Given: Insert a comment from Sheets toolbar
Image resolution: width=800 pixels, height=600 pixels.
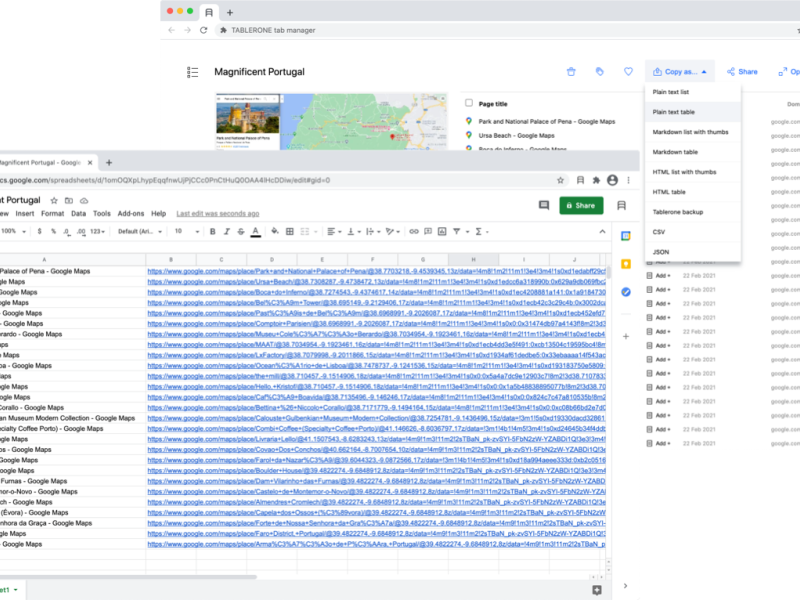Looking at the screenshot, I should [x=428, y=232].
